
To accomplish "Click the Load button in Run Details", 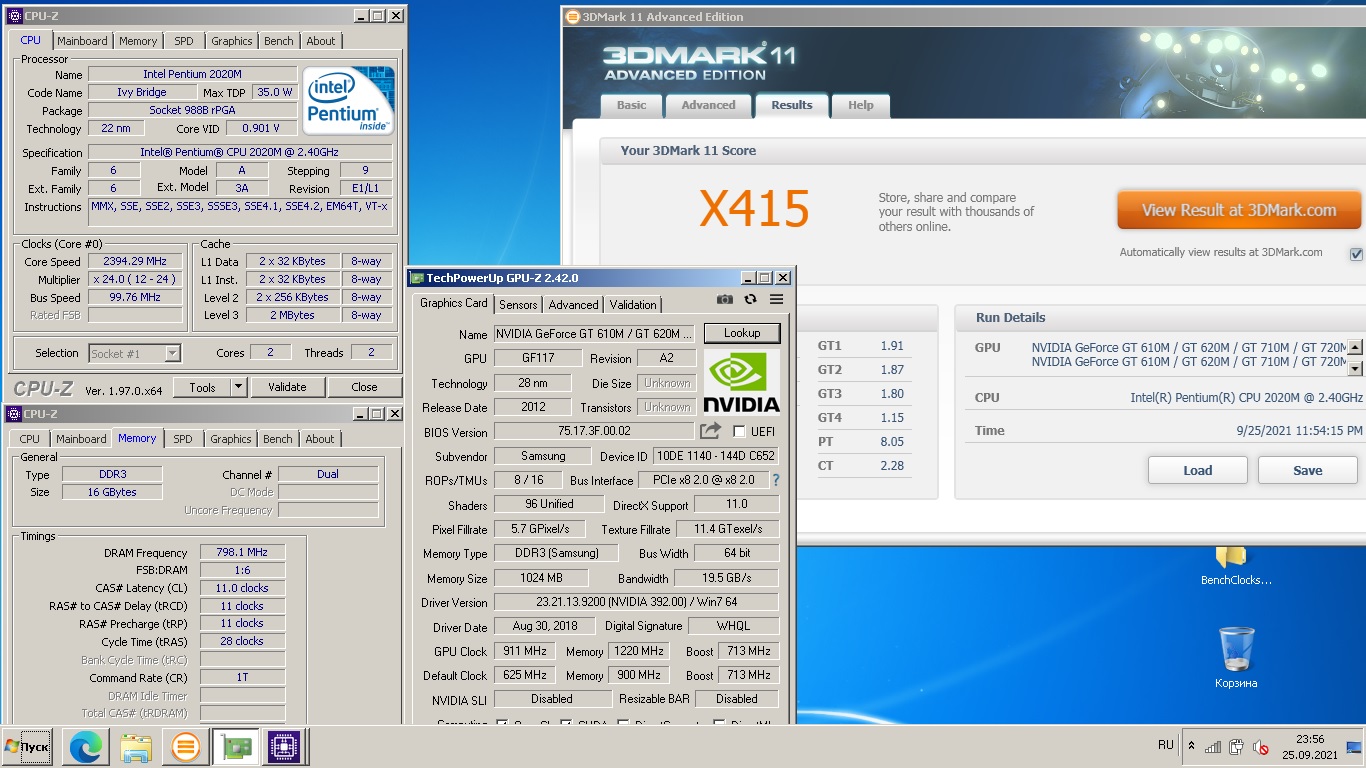I will [x=1198, y=470].
